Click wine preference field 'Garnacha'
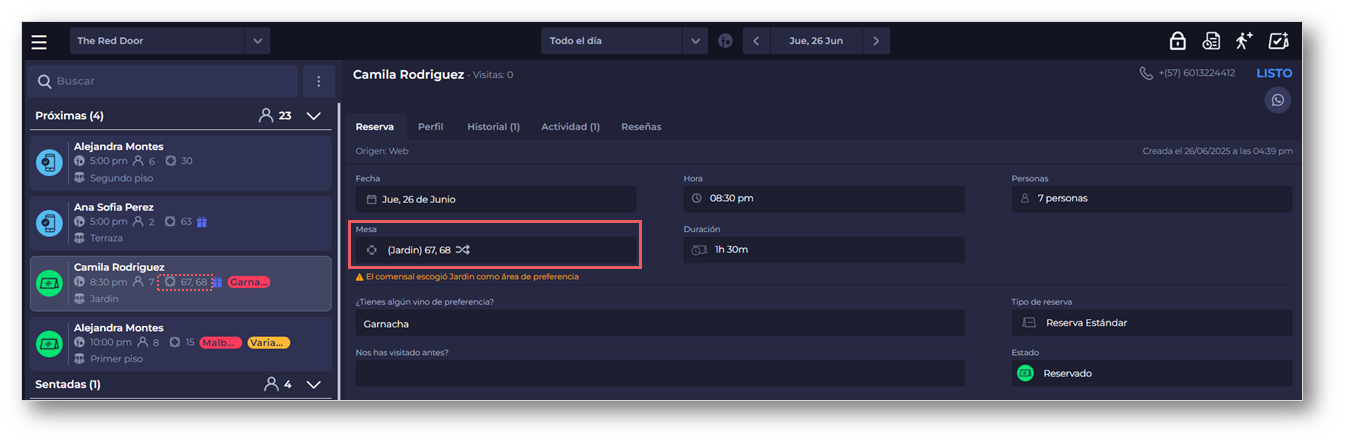The height and width of the screenshot is (443, 1345). (x=660, y=323)
